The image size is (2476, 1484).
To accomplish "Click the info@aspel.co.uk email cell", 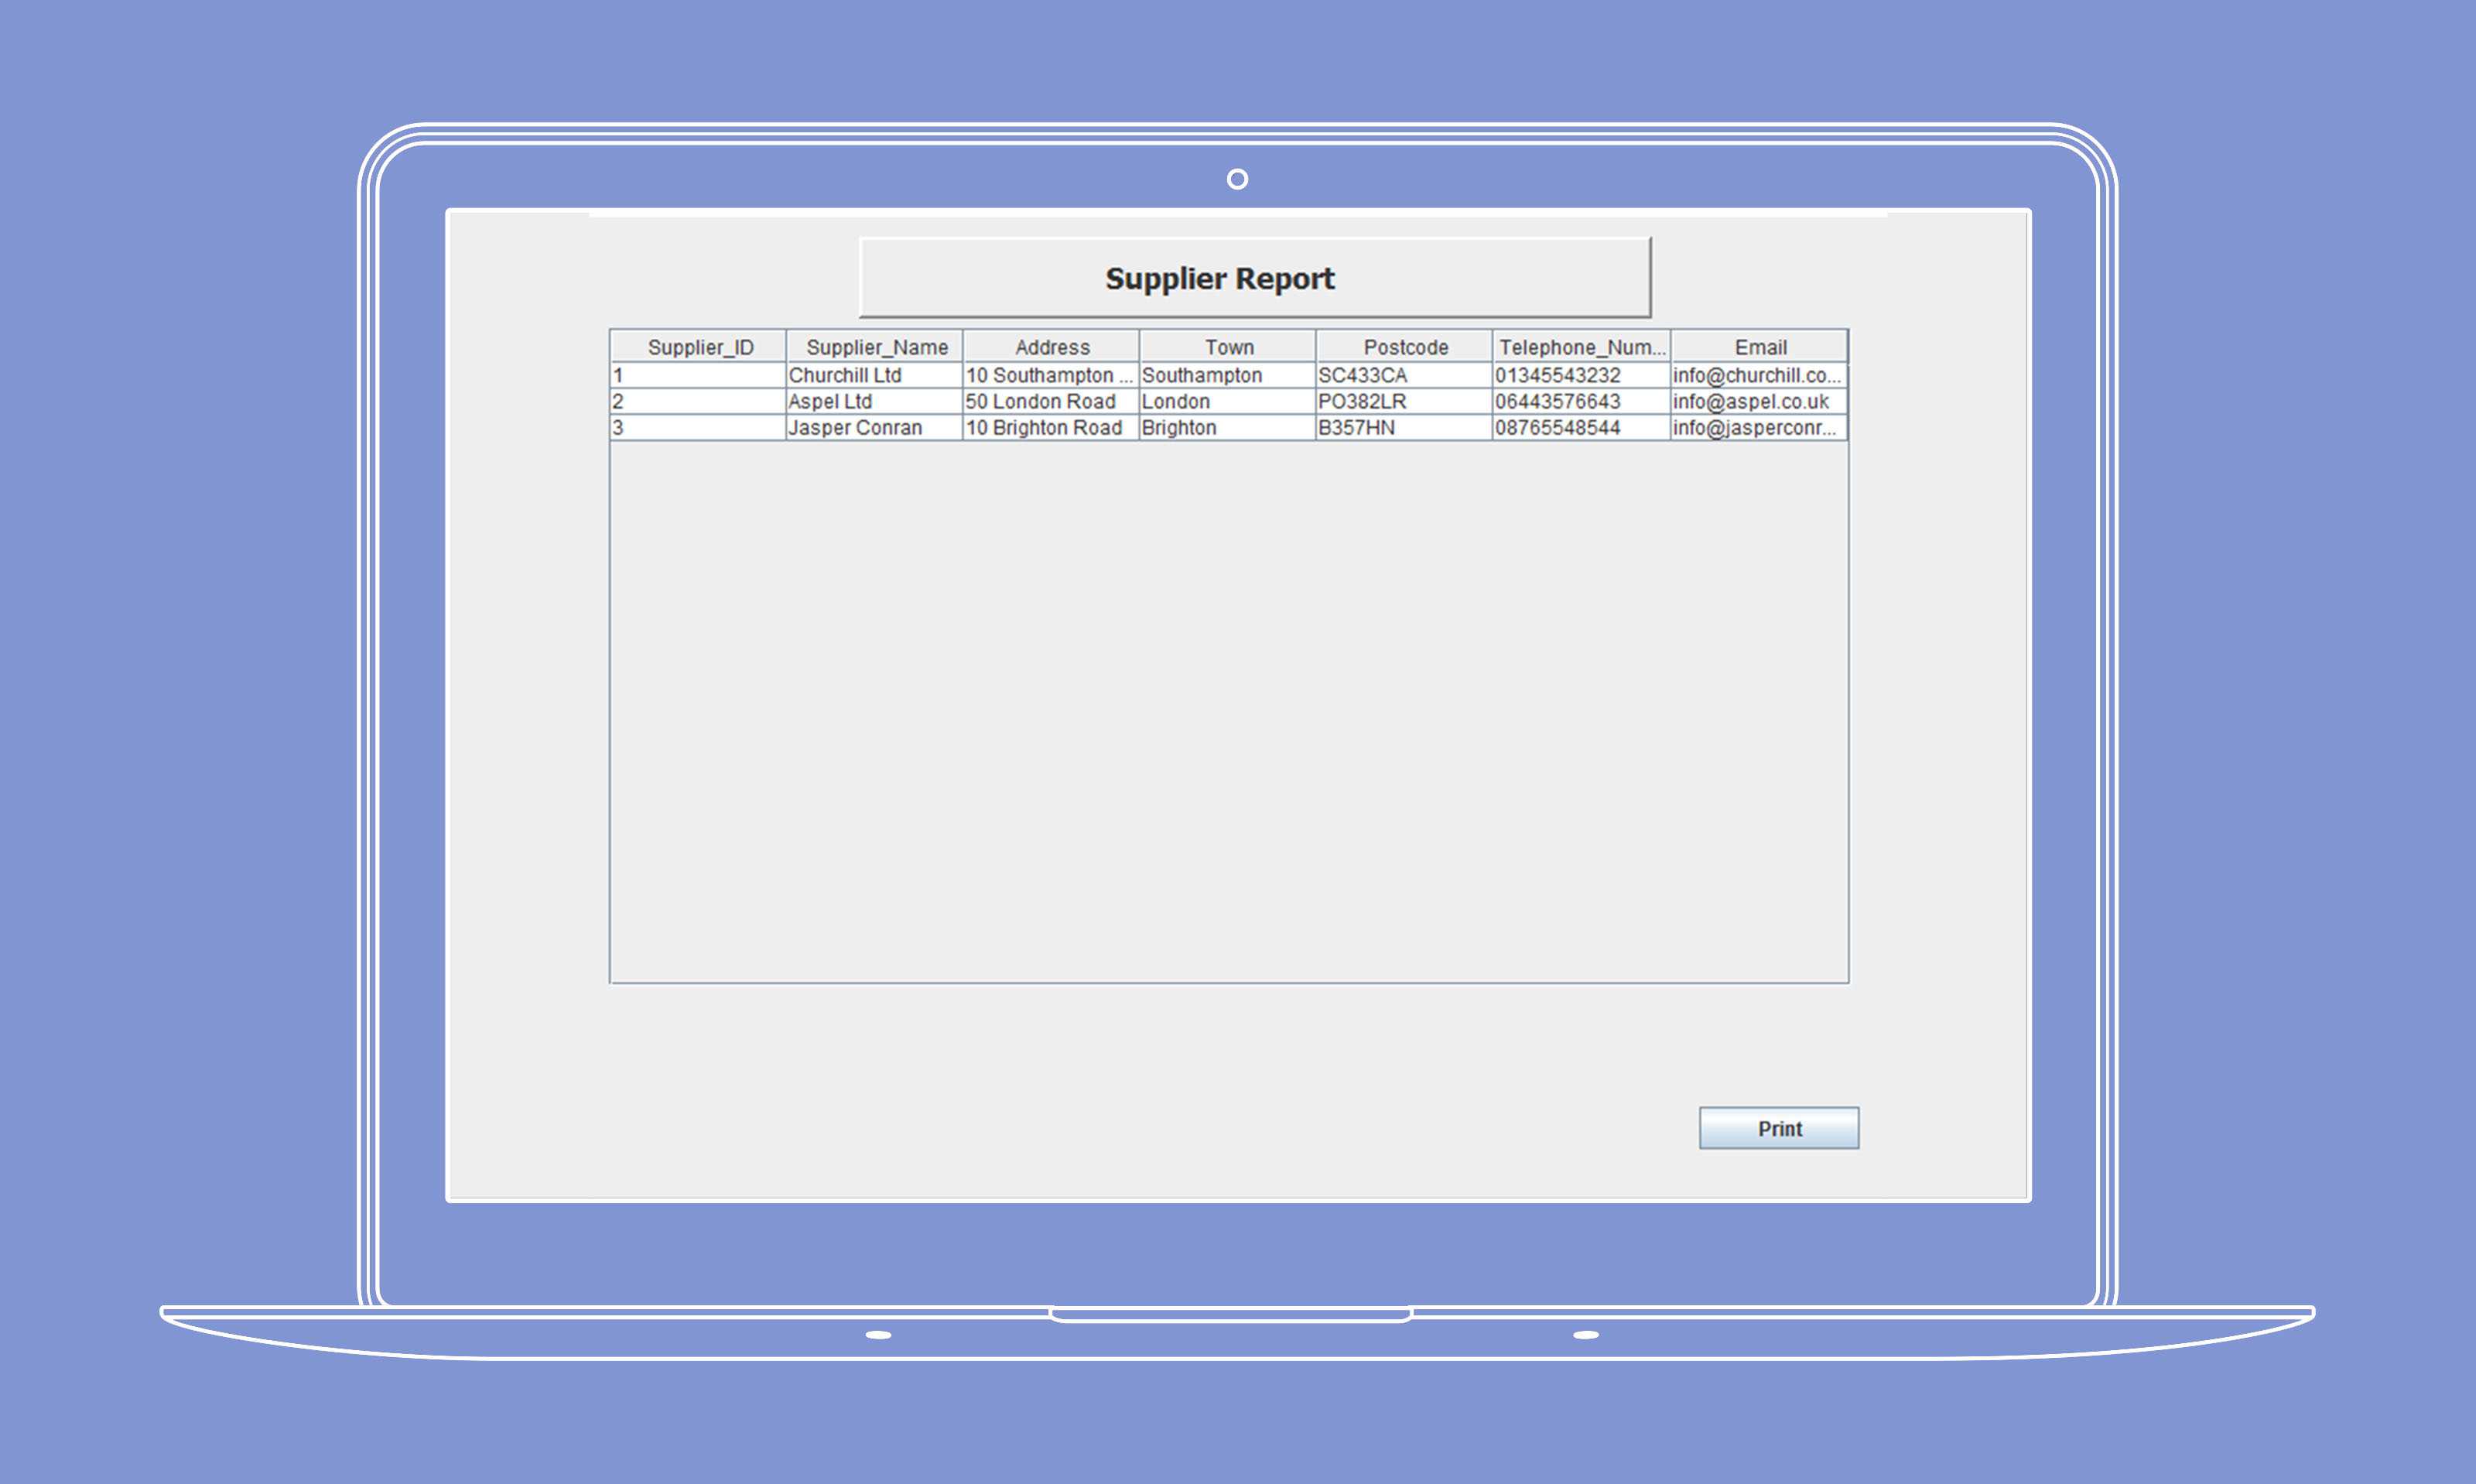I will pyautogui.click(x=1759, y=401).
